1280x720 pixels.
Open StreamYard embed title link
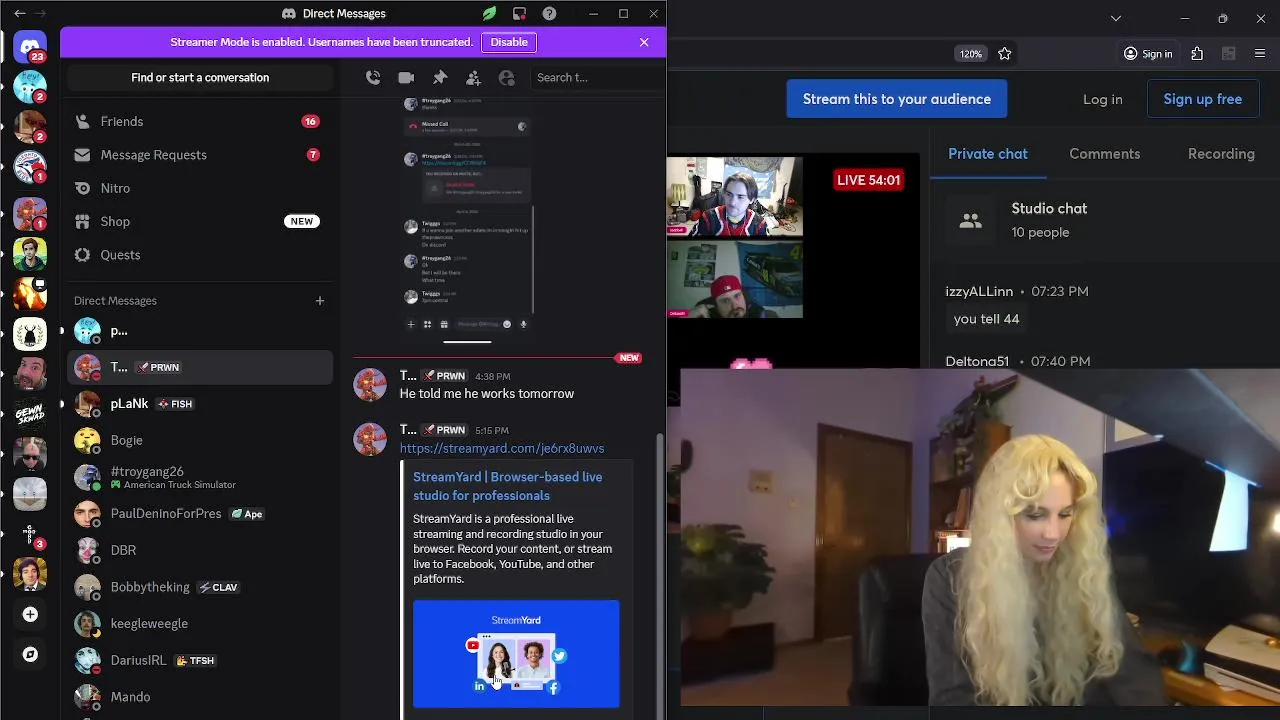507,486
